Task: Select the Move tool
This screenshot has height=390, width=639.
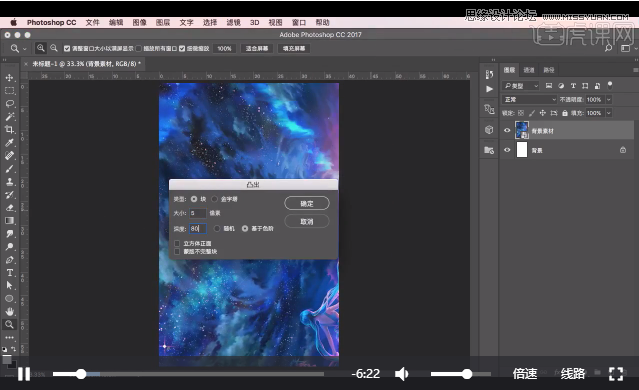Action: 9,77
